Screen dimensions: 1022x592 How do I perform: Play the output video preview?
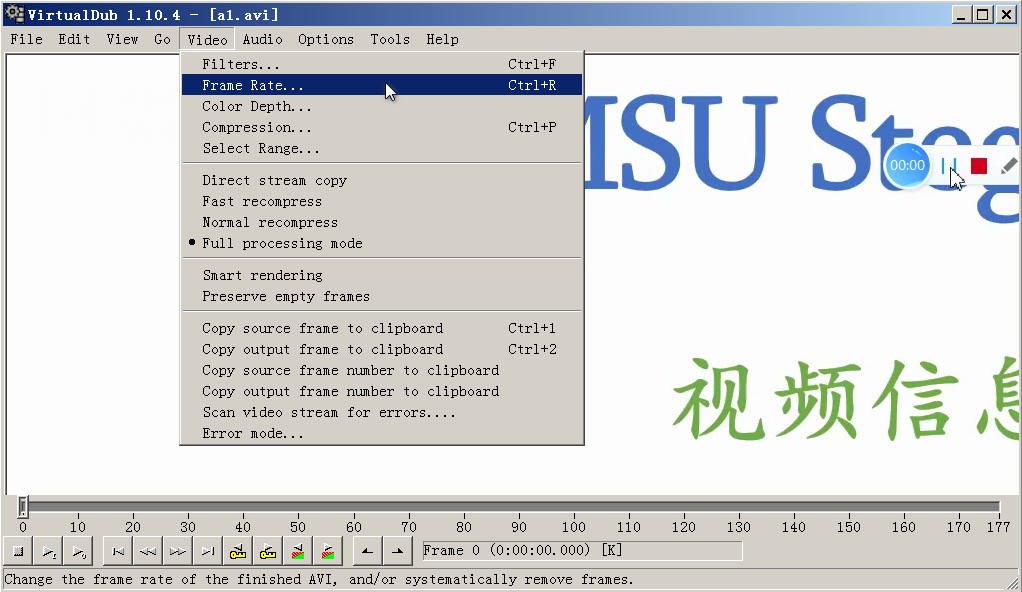(x=78, y=551)
